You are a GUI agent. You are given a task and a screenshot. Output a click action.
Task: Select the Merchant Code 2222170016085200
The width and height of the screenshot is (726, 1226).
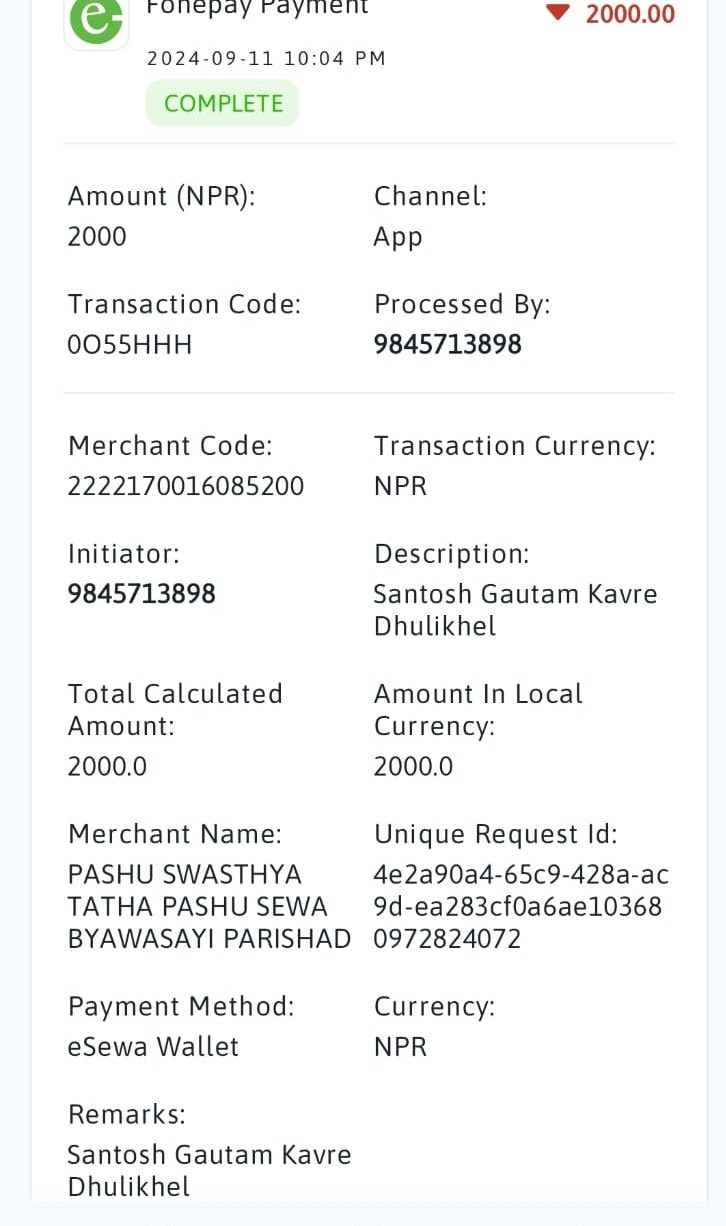coord(186,487)
